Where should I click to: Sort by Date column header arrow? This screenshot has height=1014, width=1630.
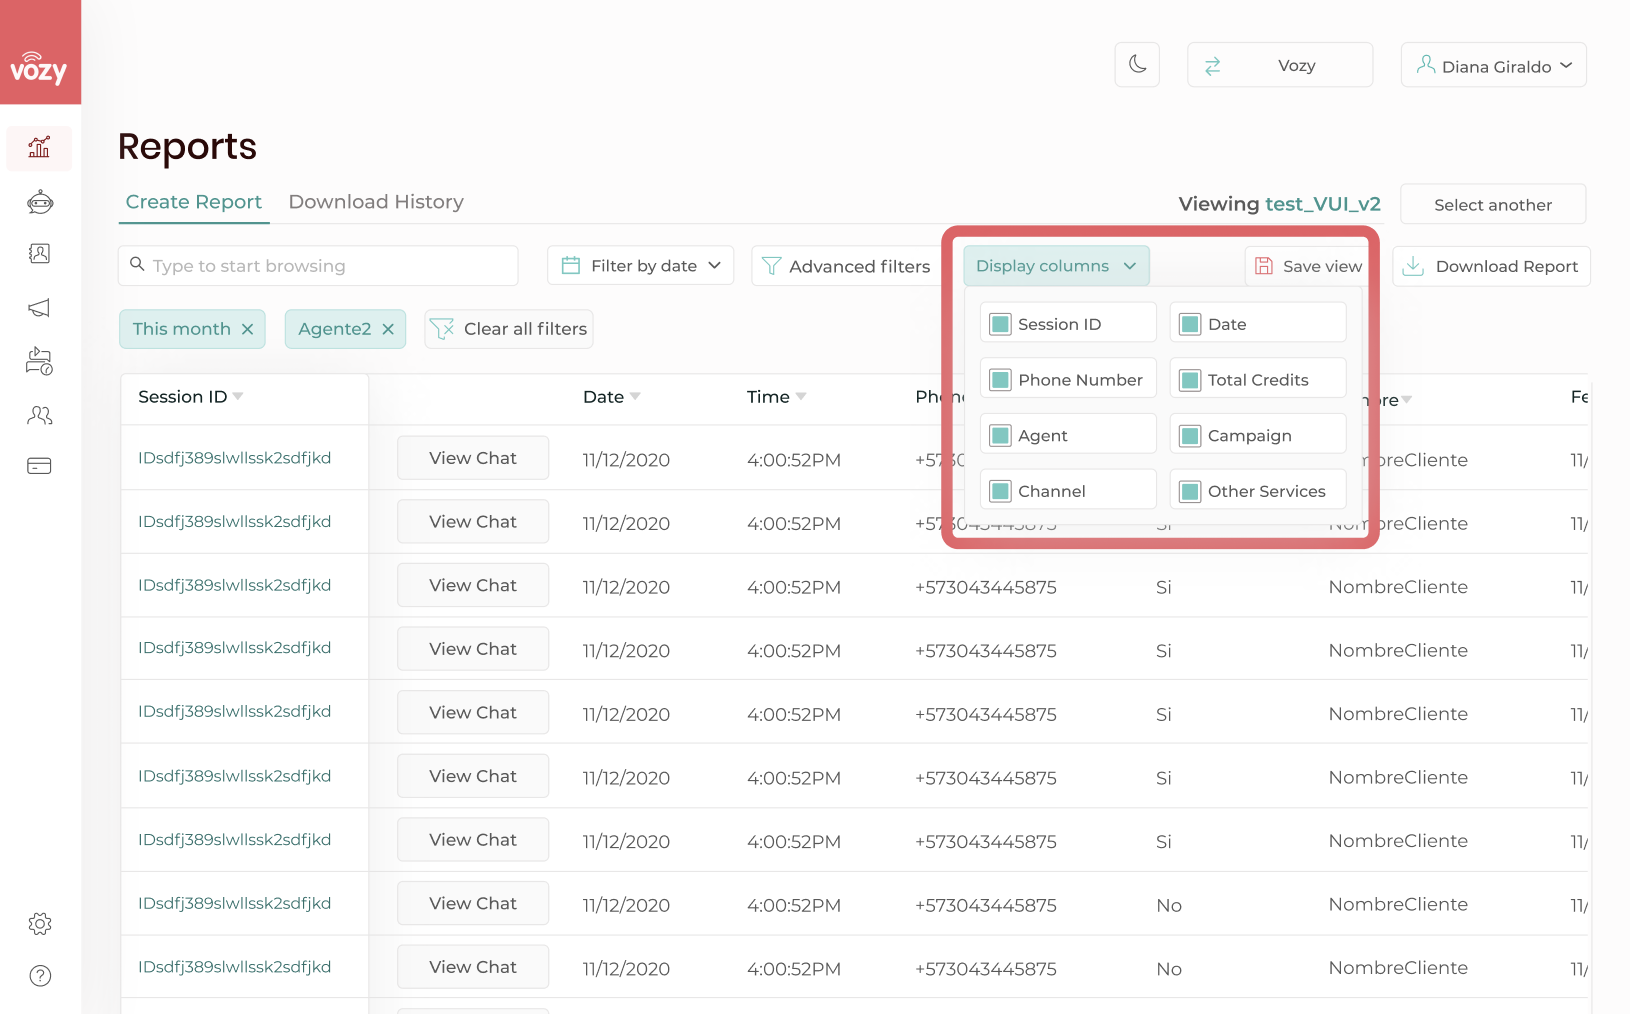pos(635,397)
